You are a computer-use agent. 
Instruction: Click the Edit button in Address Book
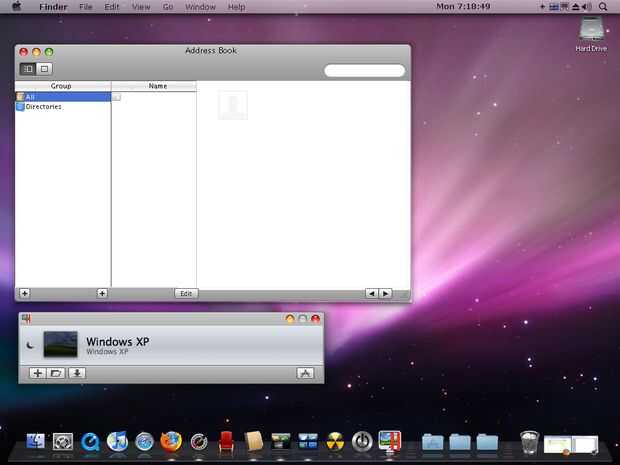coord(186,293)
